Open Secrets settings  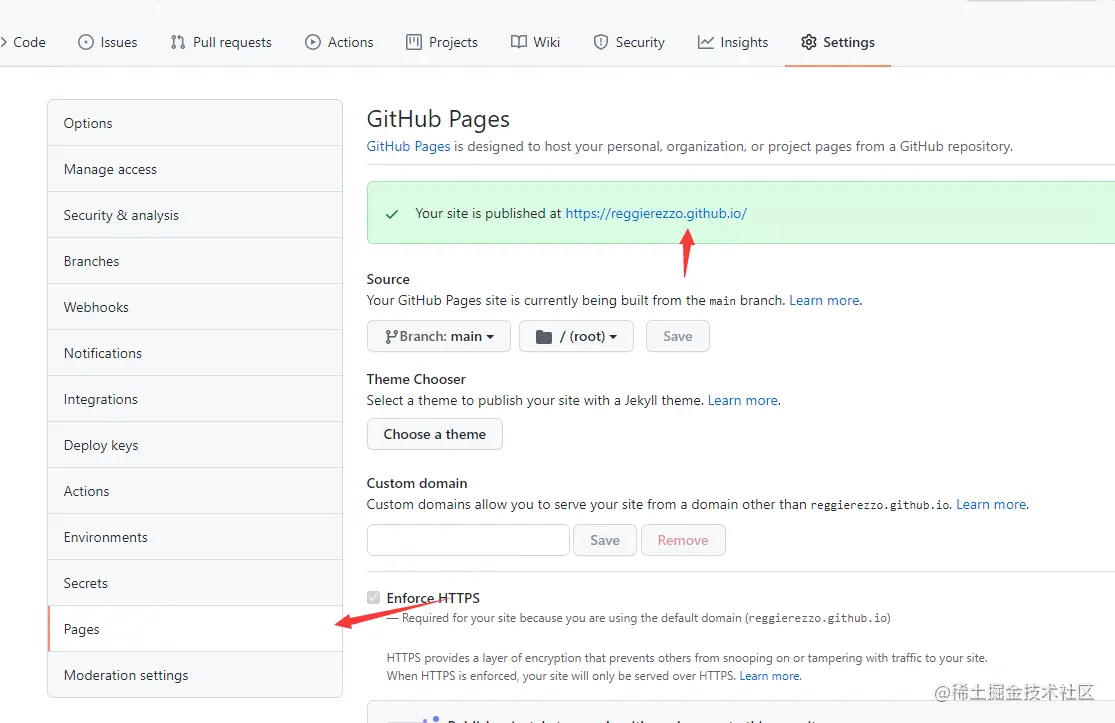(x=195, y=583)
